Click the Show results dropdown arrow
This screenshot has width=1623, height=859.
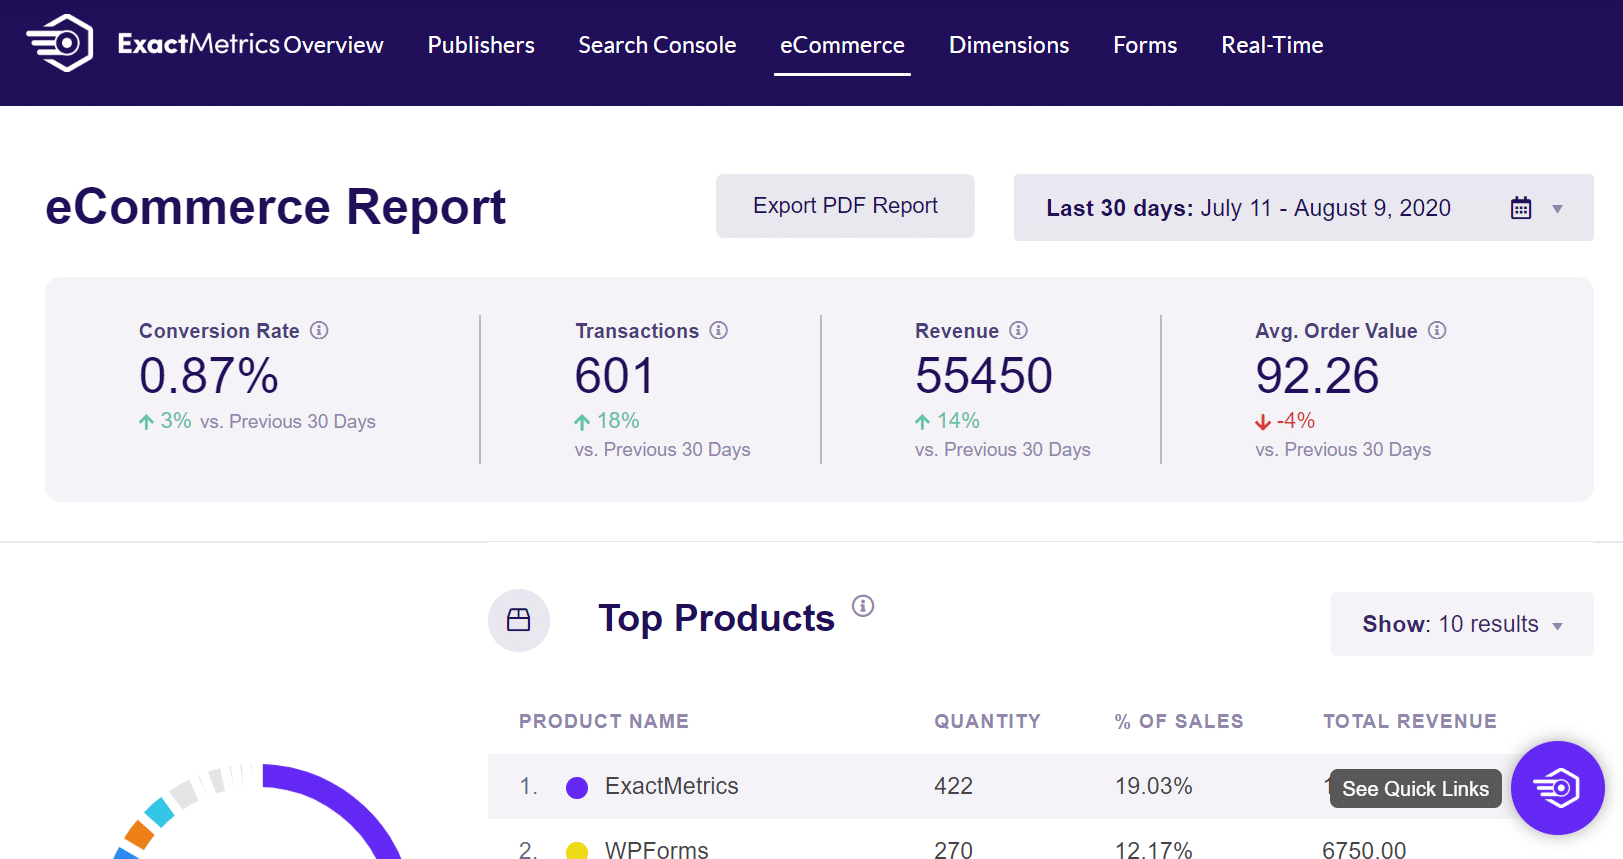point(1557,626)
